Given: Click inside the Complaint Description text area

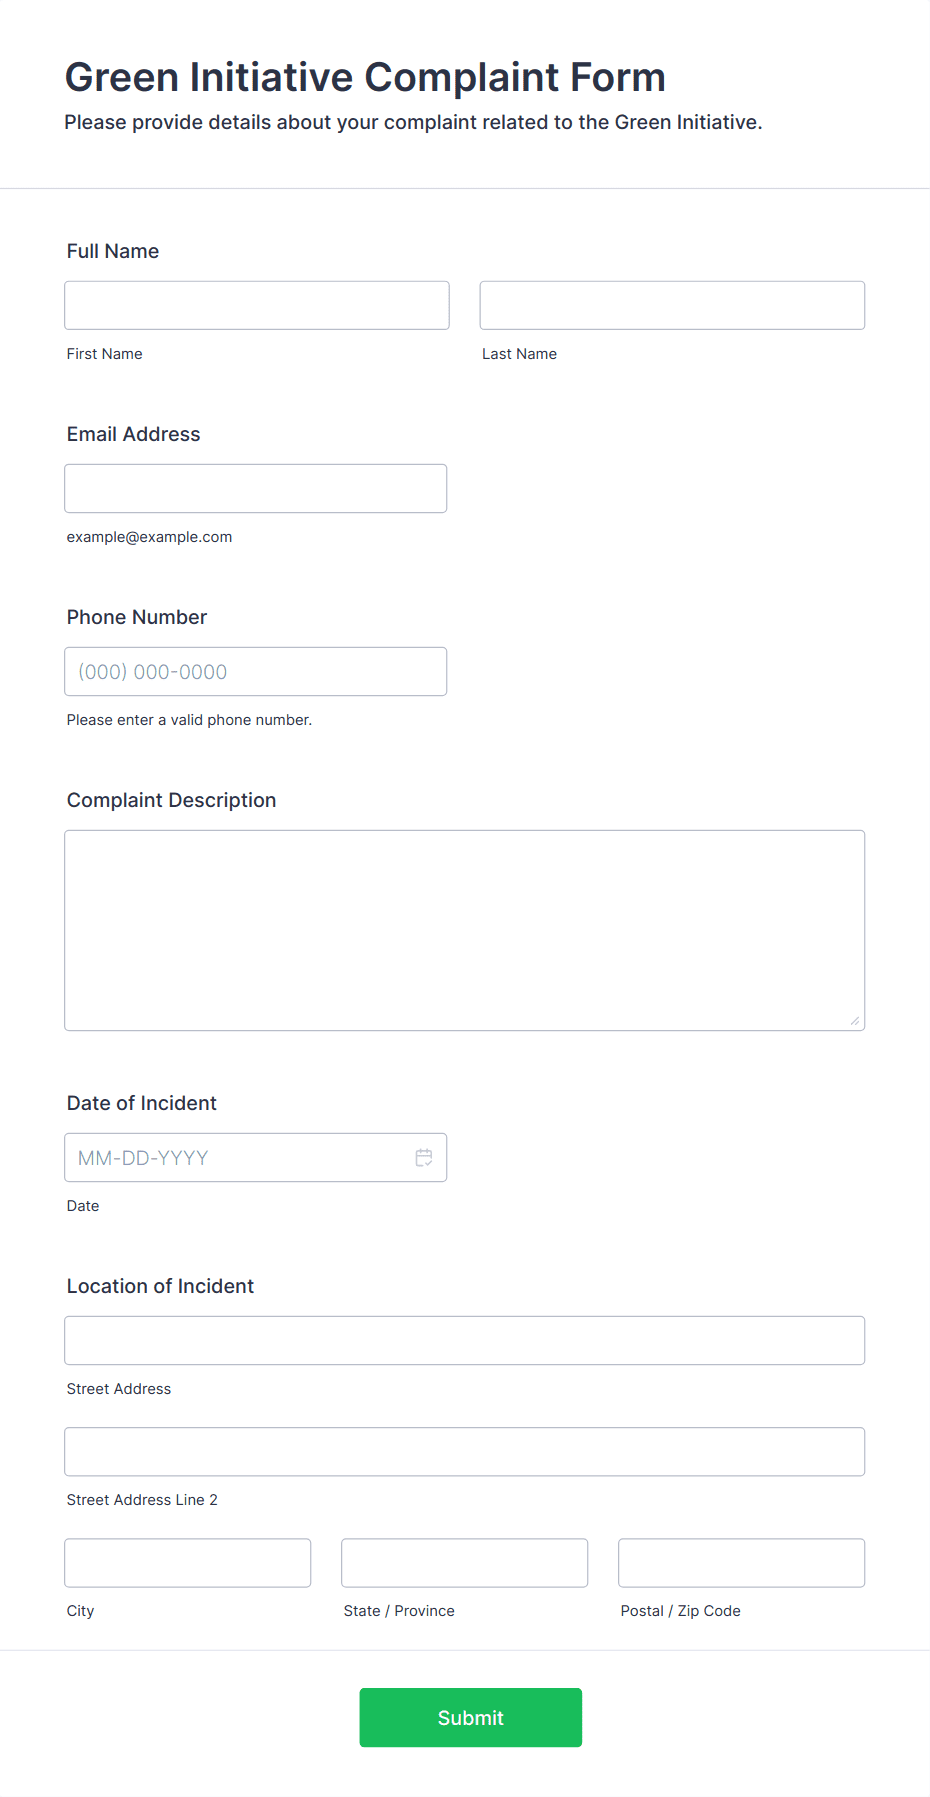Looking at the screenshot, I should point(465,930).
